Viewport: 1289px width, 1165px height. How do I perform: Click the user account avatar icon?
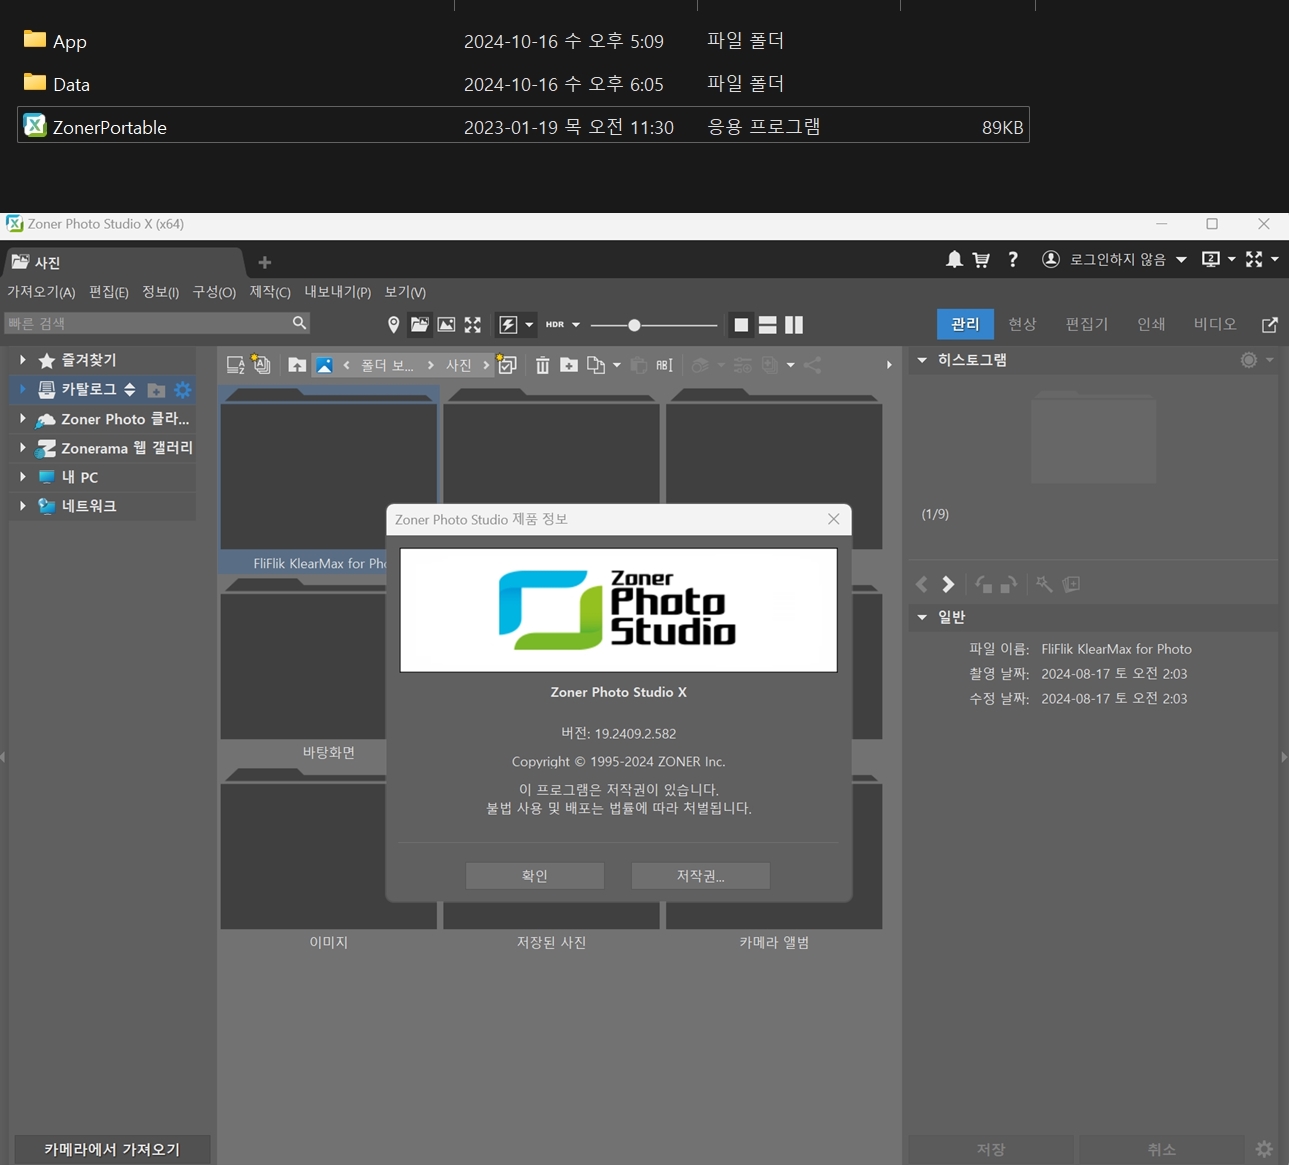pyautogui.click(x=1050, y=260)
